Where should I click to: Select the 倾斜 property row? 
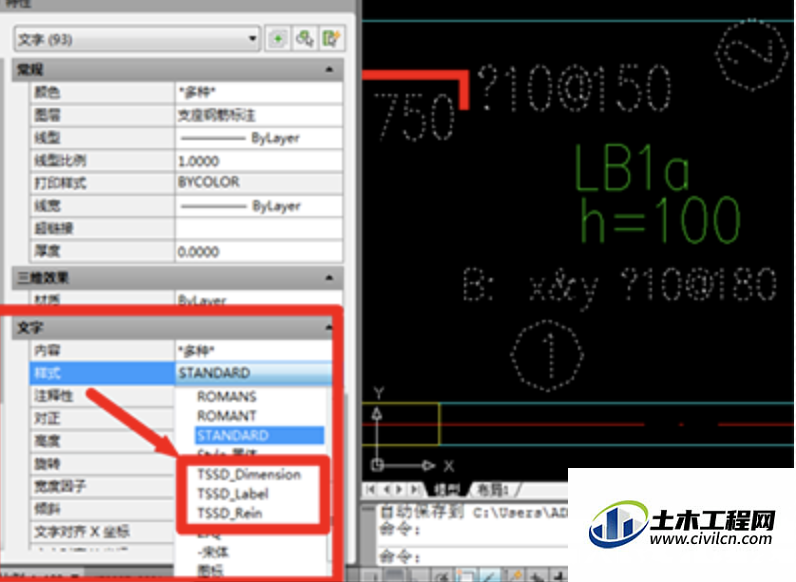coord(102,508)
